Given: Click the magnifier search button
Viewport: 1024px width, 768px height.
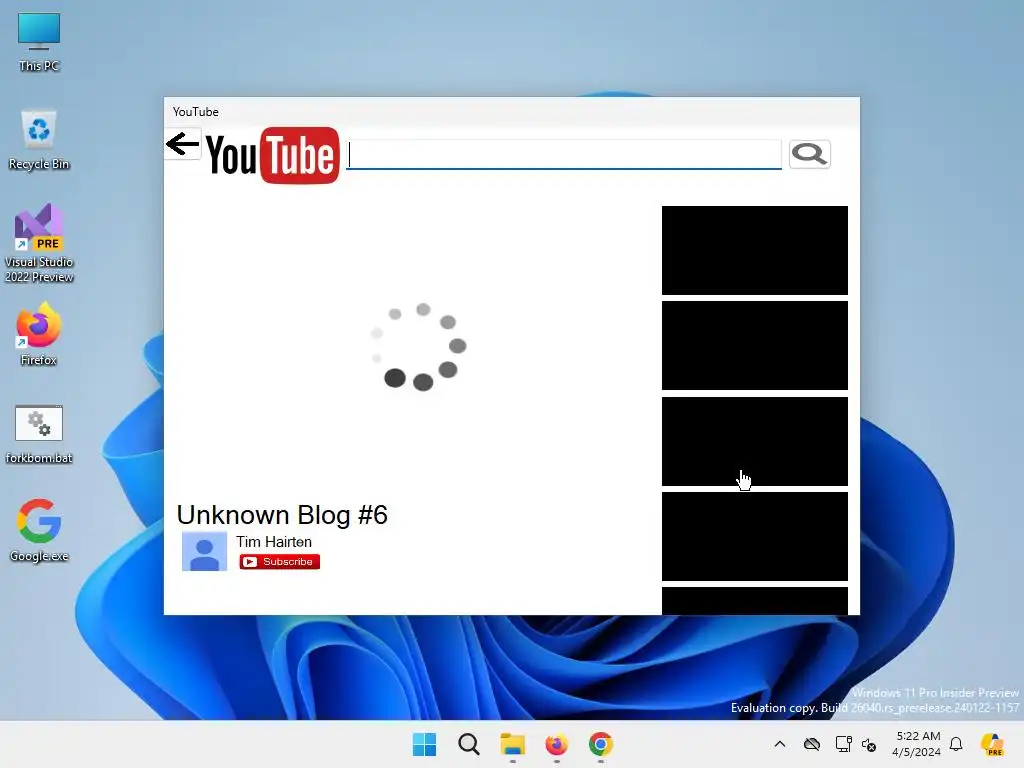Looking at the screenshot, I should pyautogui.click(x=809, y=154).
